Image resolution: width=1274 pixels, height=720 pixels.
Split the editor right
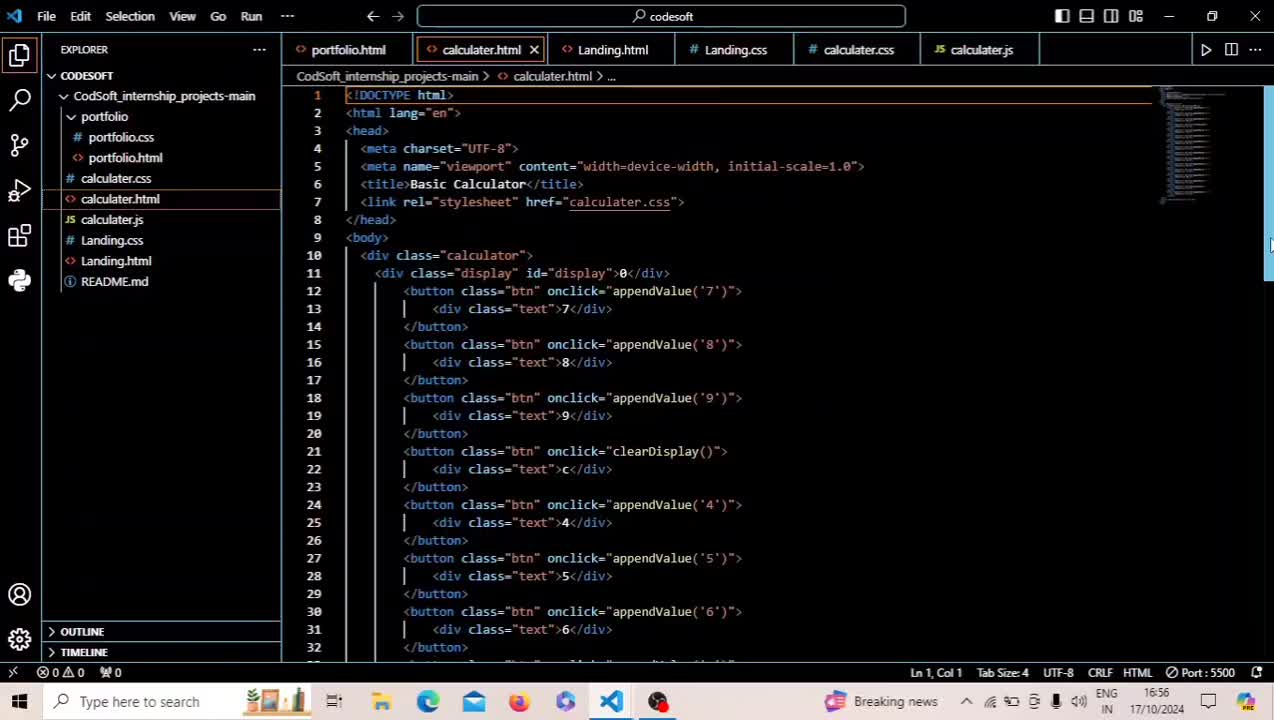coord(1231,49)
